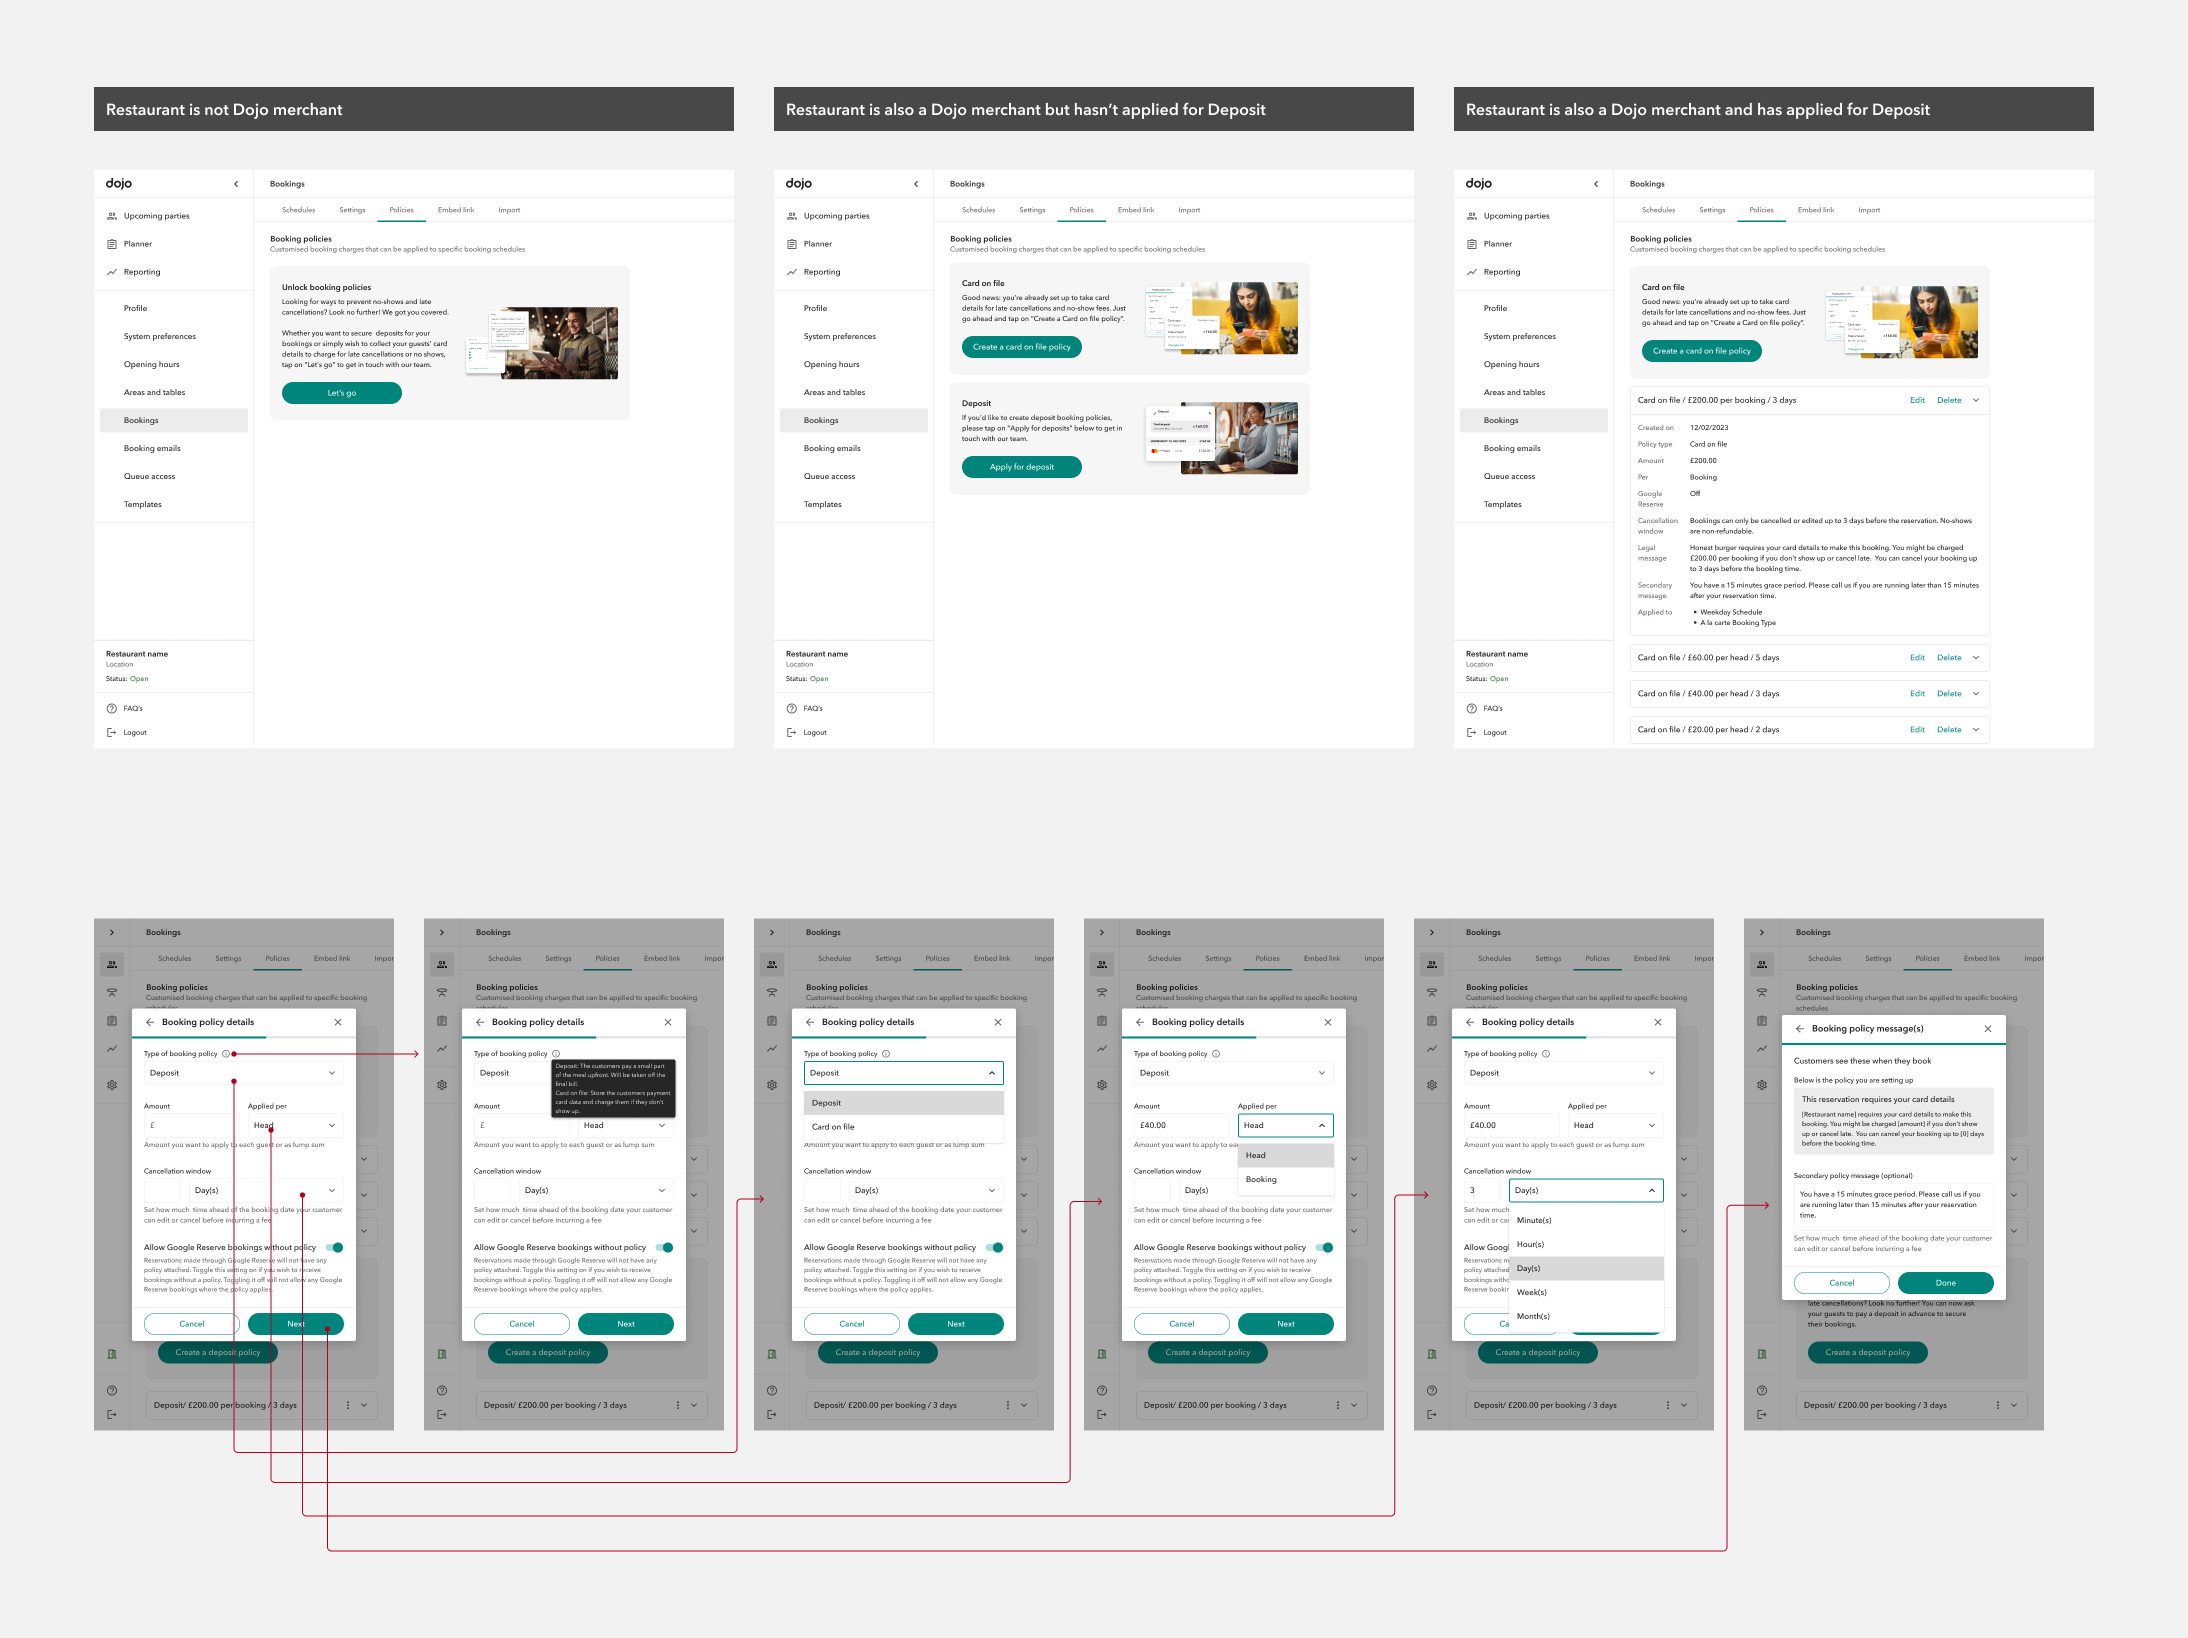
Task: Select Card on file option in open type list
Action: click(x=833, y=1126)
